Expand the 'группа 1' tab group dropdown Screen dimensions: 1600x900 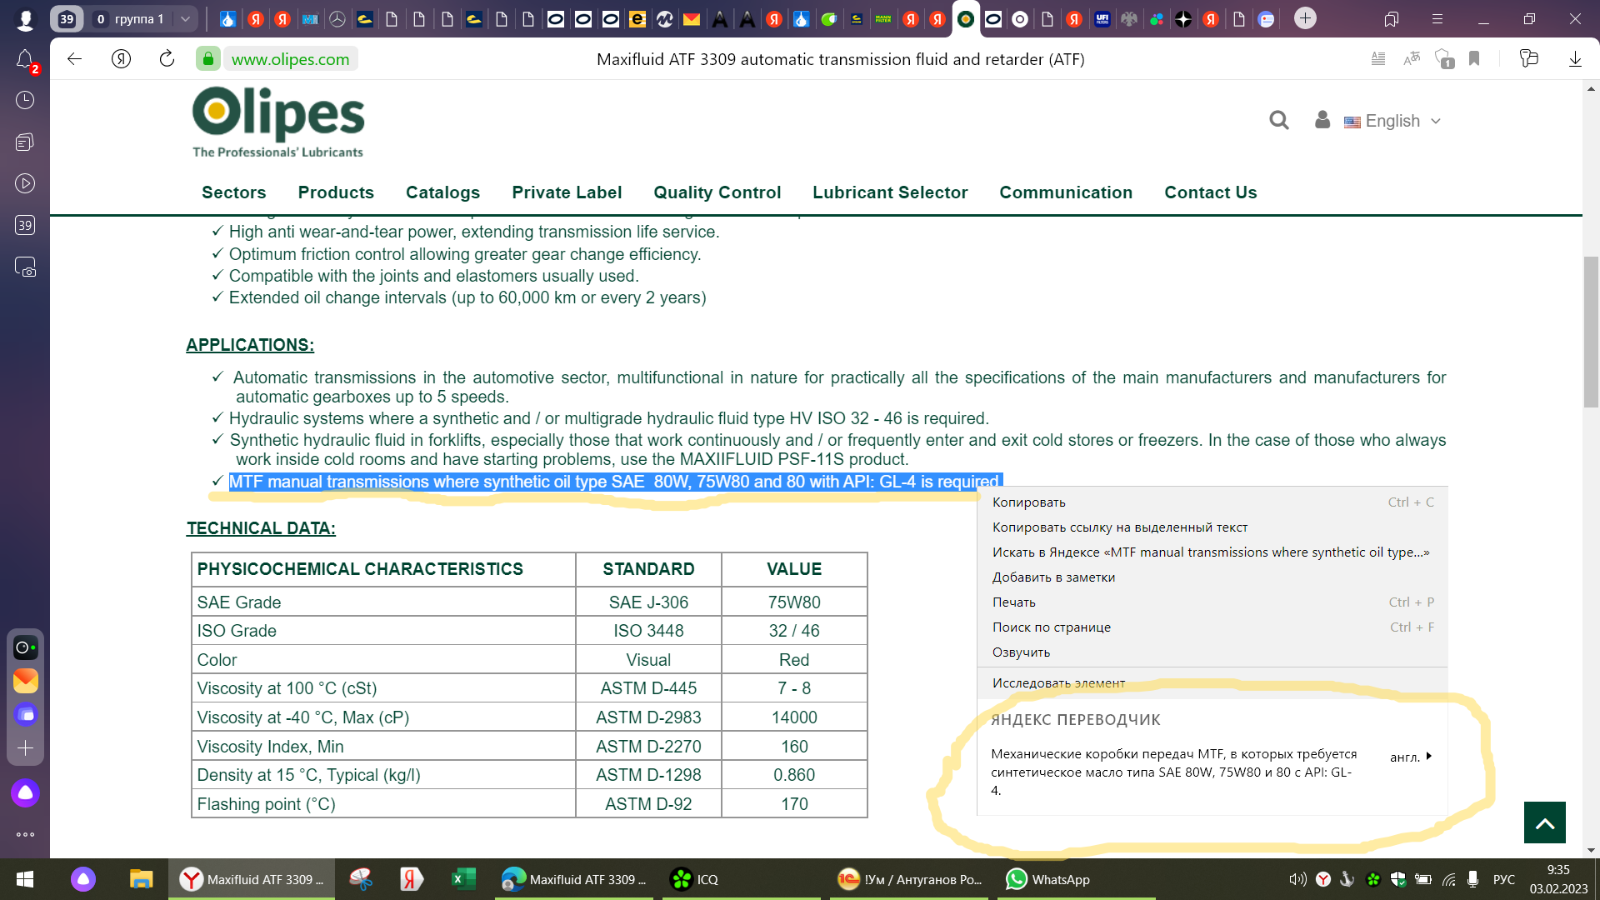[185, 19]
